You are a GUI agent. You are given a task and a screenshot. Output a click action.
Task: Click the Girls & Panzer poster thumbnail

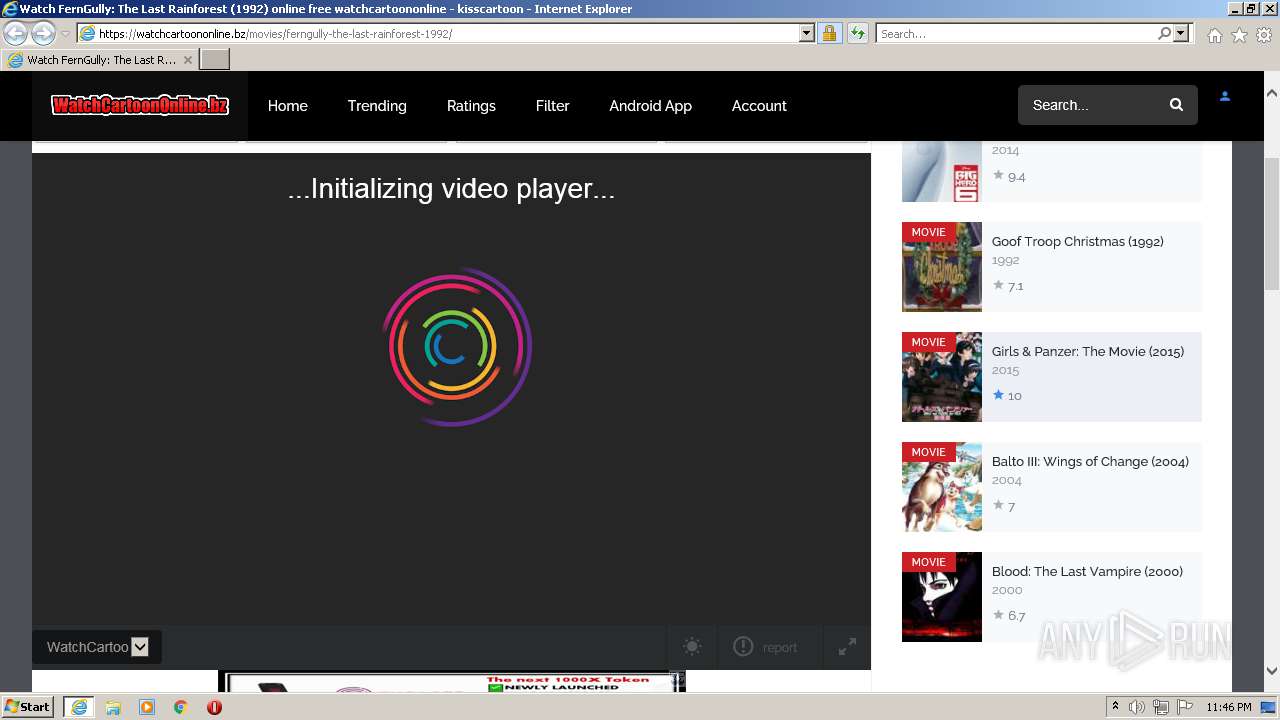coord(942,377)
